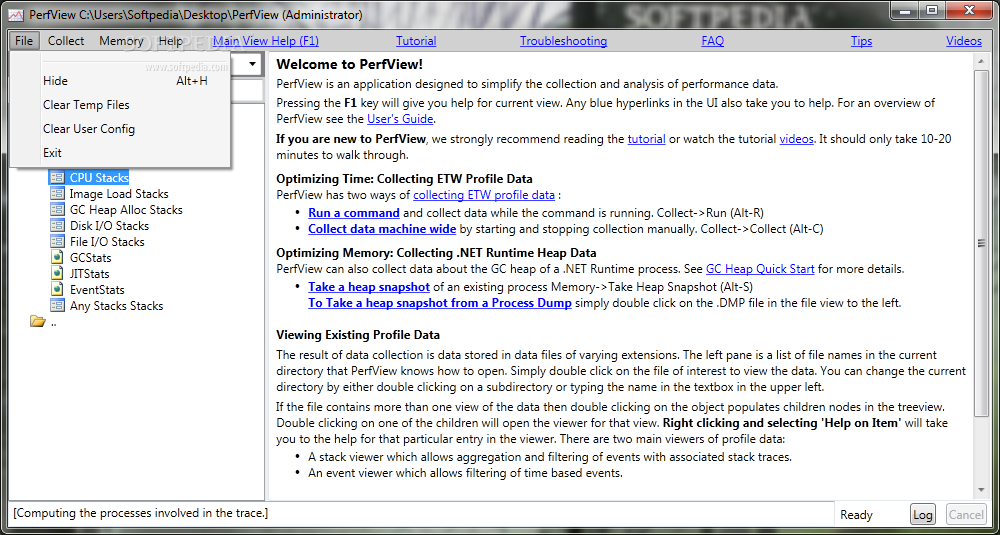Click the Image Load Stacks icon

pos(57,194)
